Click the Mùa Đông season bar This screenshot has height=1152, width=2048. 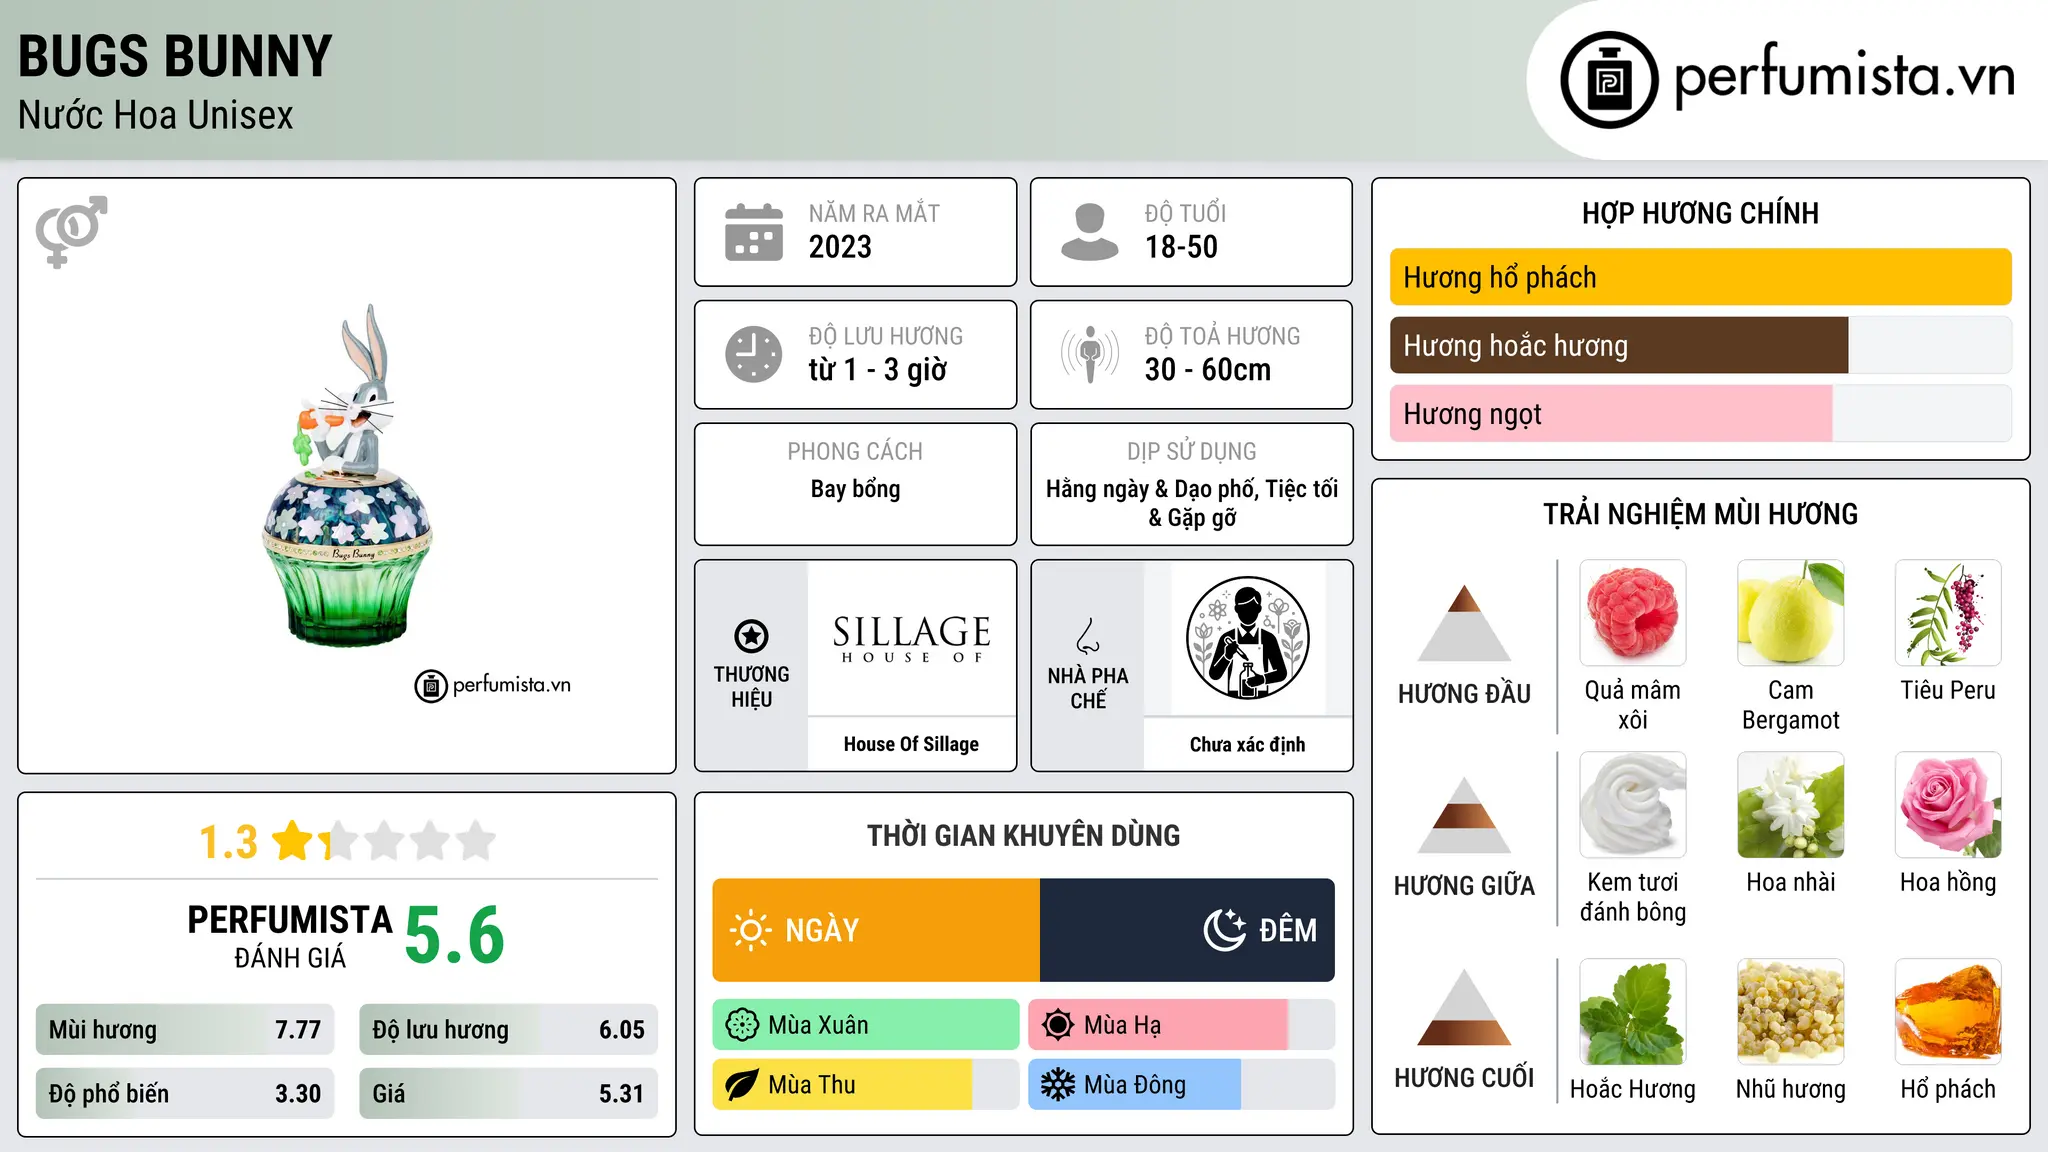coord(1181,1085)
